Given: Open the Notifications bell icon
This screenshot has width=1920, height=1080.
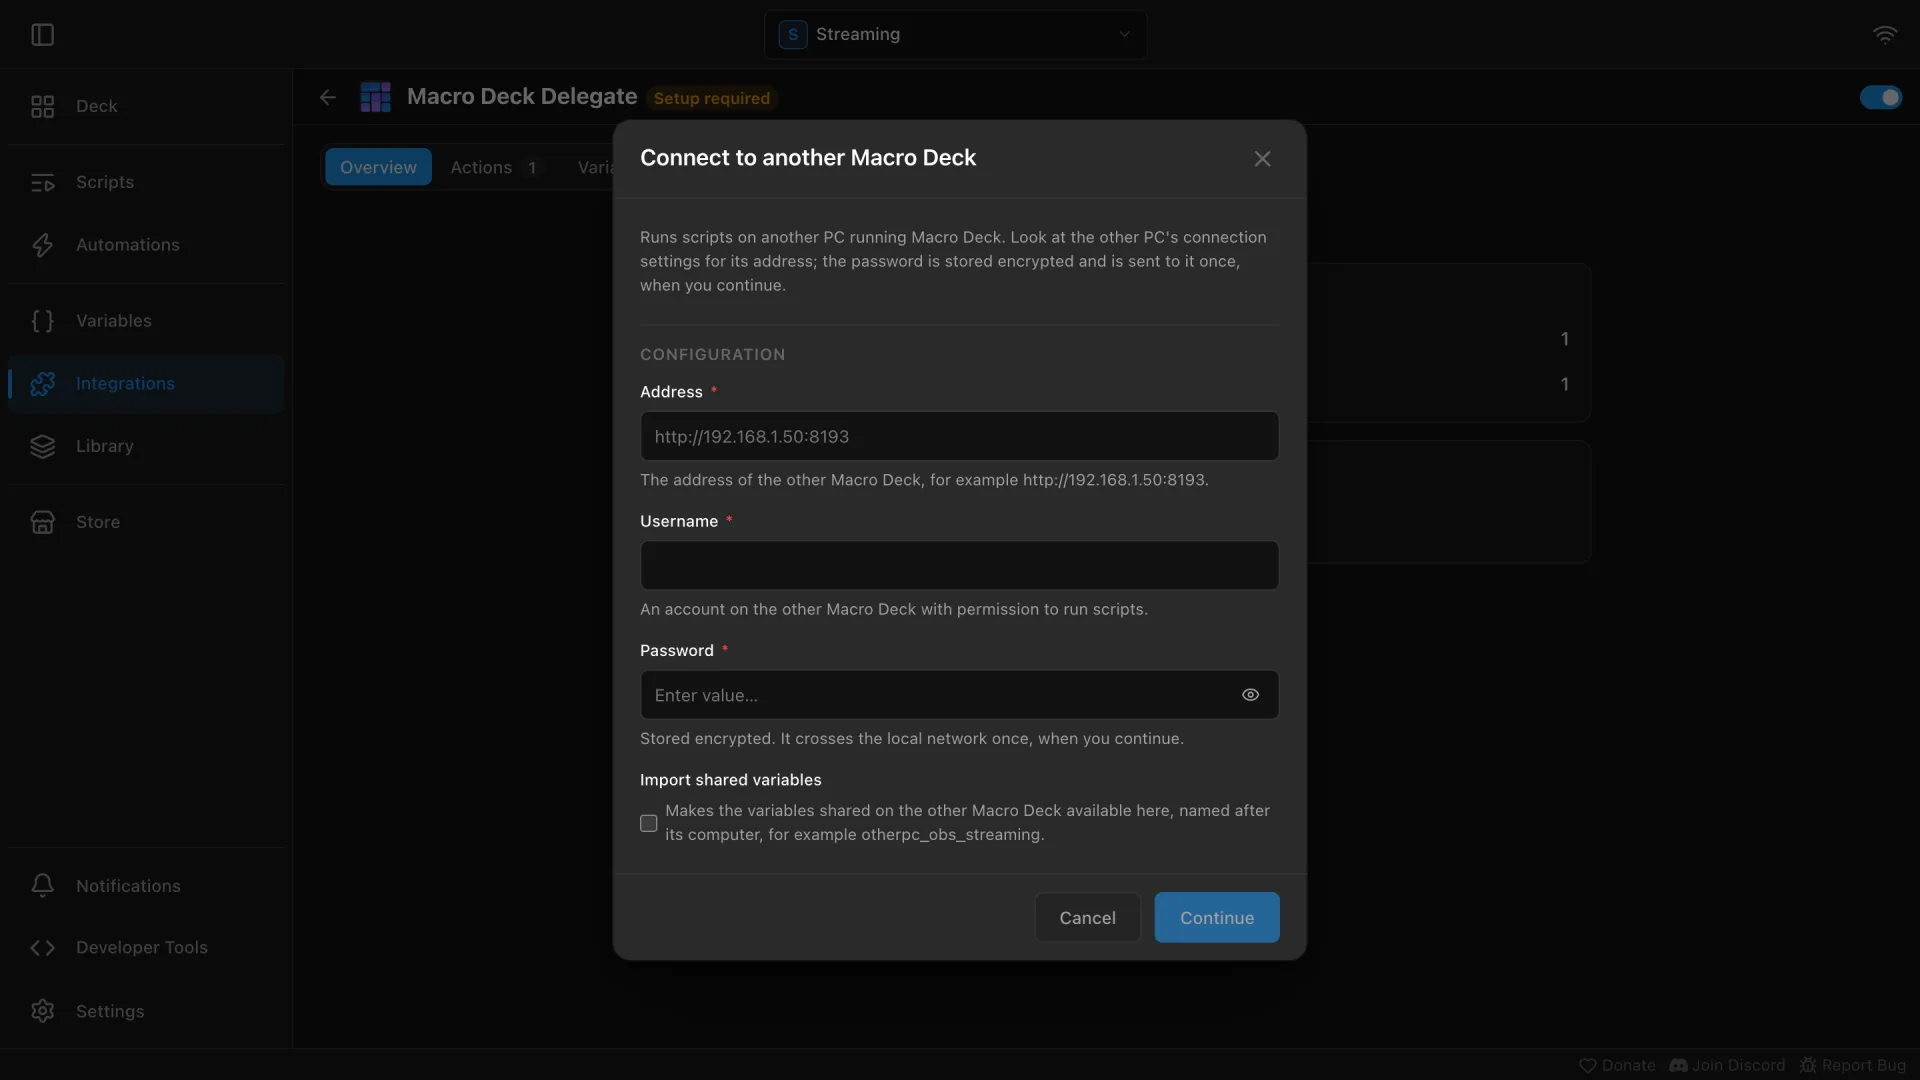Looking at the screenshot, I should point(42,886).
